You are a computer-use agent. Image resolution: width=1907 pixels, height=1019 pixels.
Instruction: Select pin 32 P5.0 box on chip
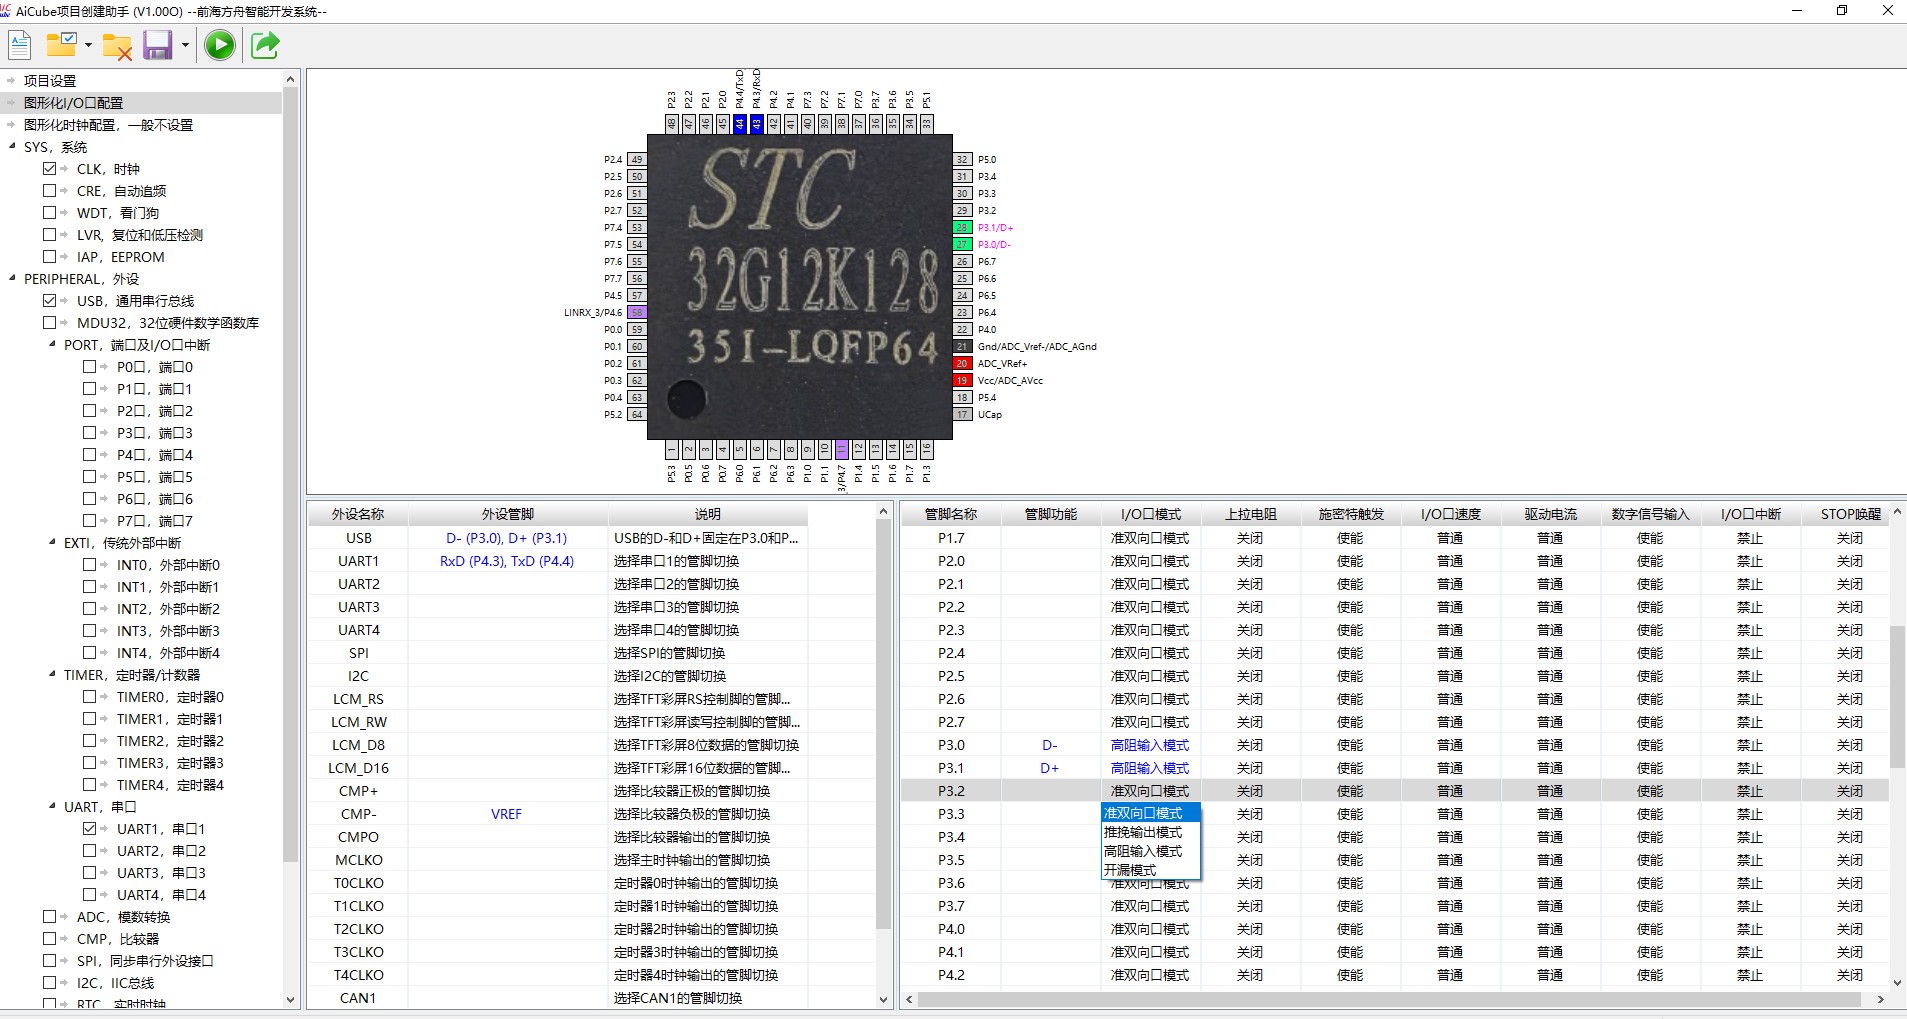pyautogui.click(x=962, y=159)
